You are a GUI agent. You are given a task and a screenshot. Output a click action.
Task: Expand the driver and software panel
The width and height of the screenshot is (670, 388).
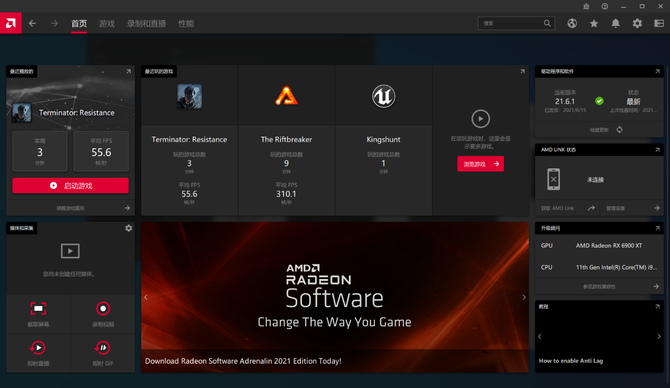coord(657,71)
